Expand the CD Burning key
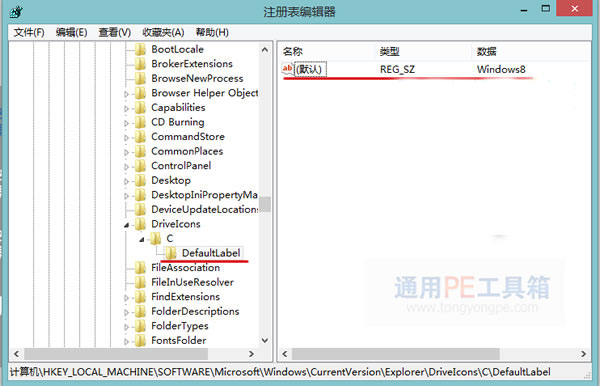This screenshot has height=386, width=600. click(126, 123)
